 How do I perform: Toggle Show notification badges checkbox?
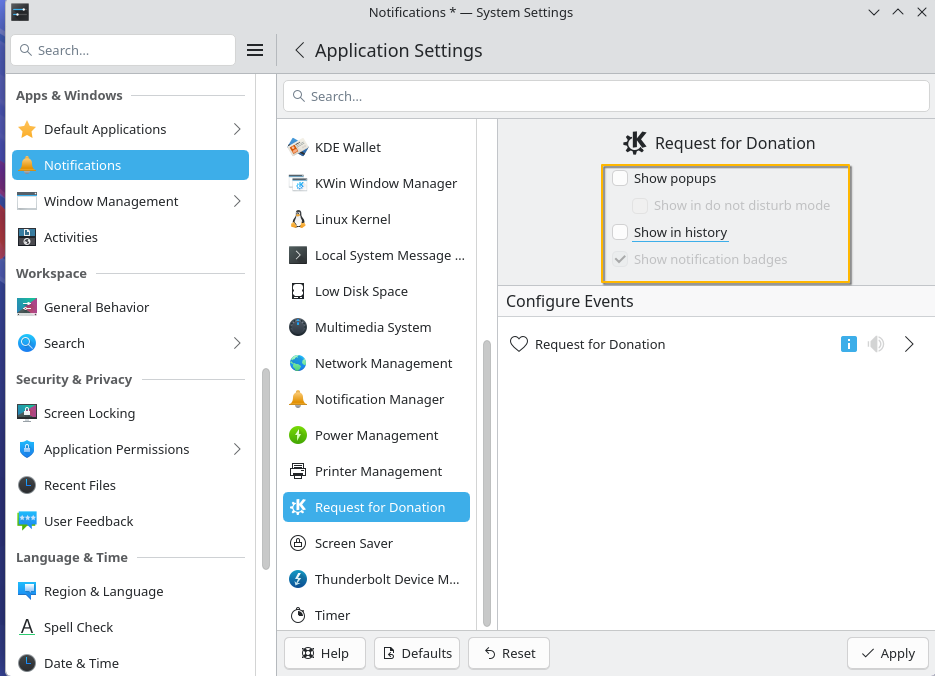[620, 259]
